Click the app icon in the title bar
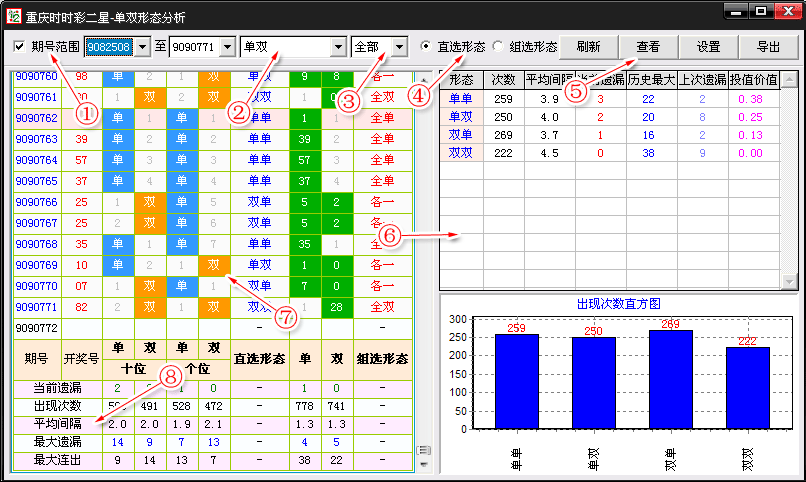Screen dimensions: 806x482 (13, 14)
